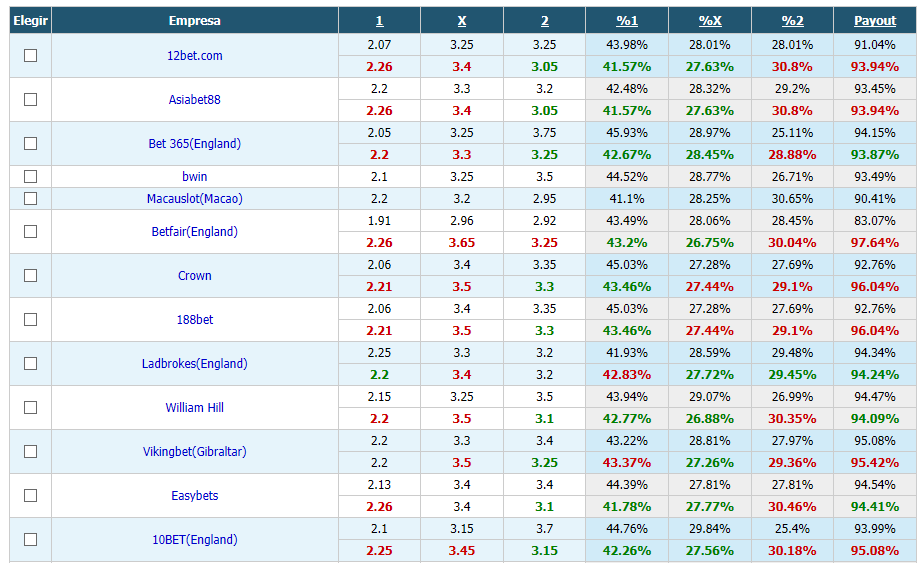
Task: Click Betfair's 83.07% payout value
Action: tap(875, 221)
